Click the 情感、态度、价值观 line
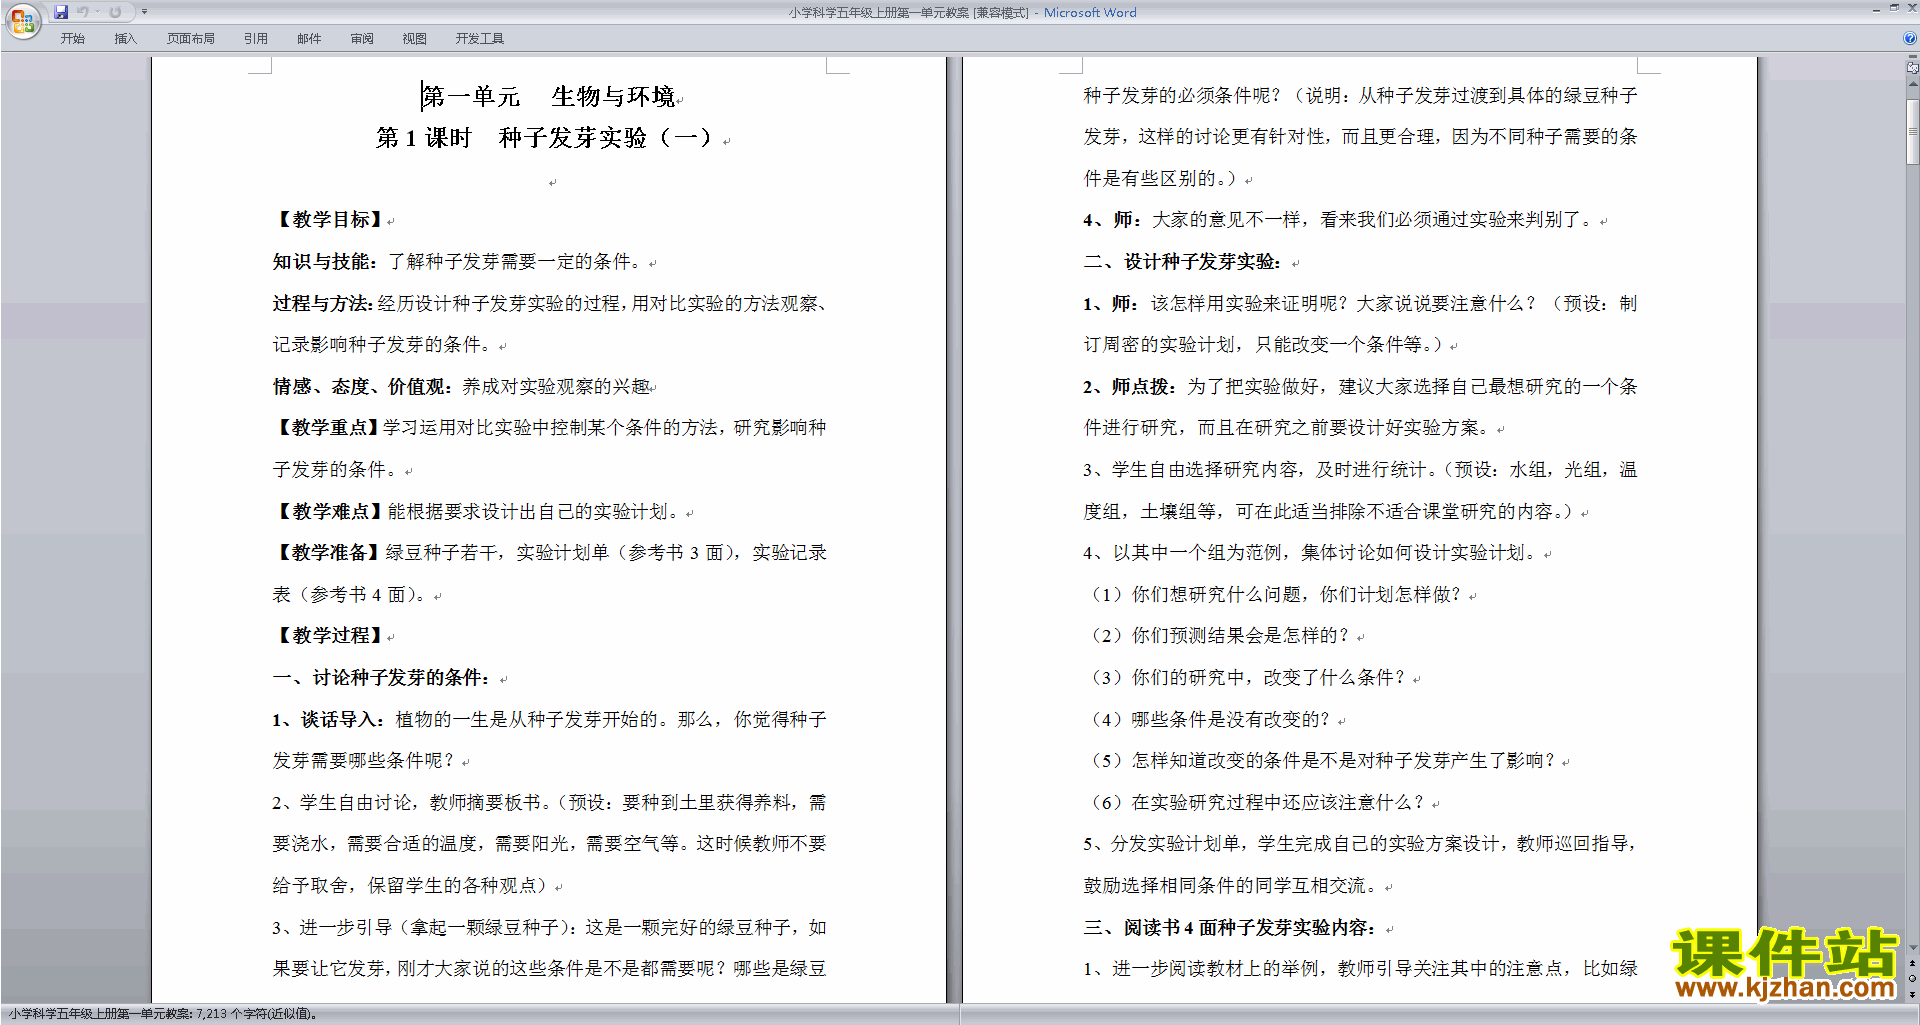This screenshot has height=1025, width=1920. click(x=462, y=387)
